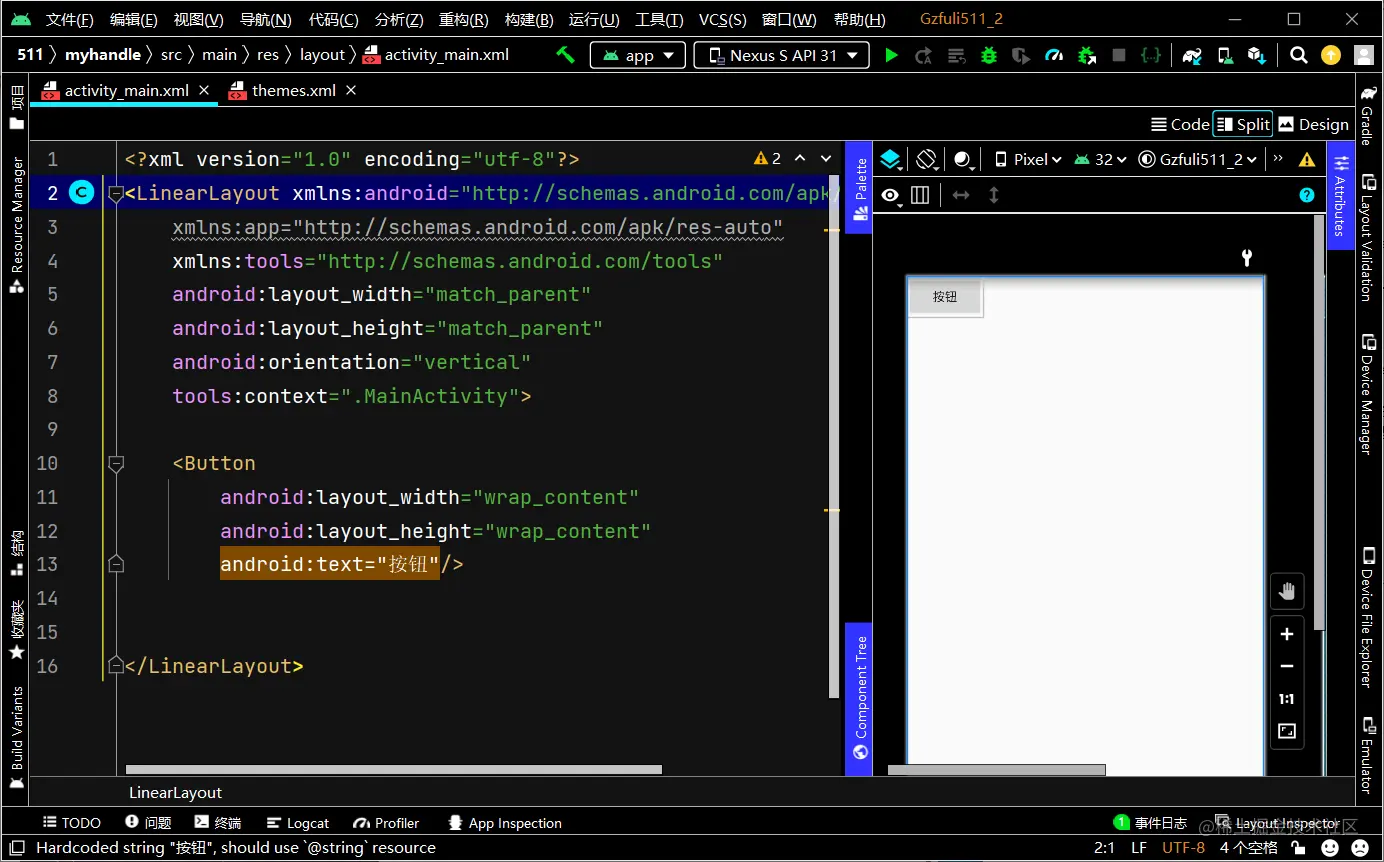Open the Android Profiler gauge icon

(x=1054, y=55)
